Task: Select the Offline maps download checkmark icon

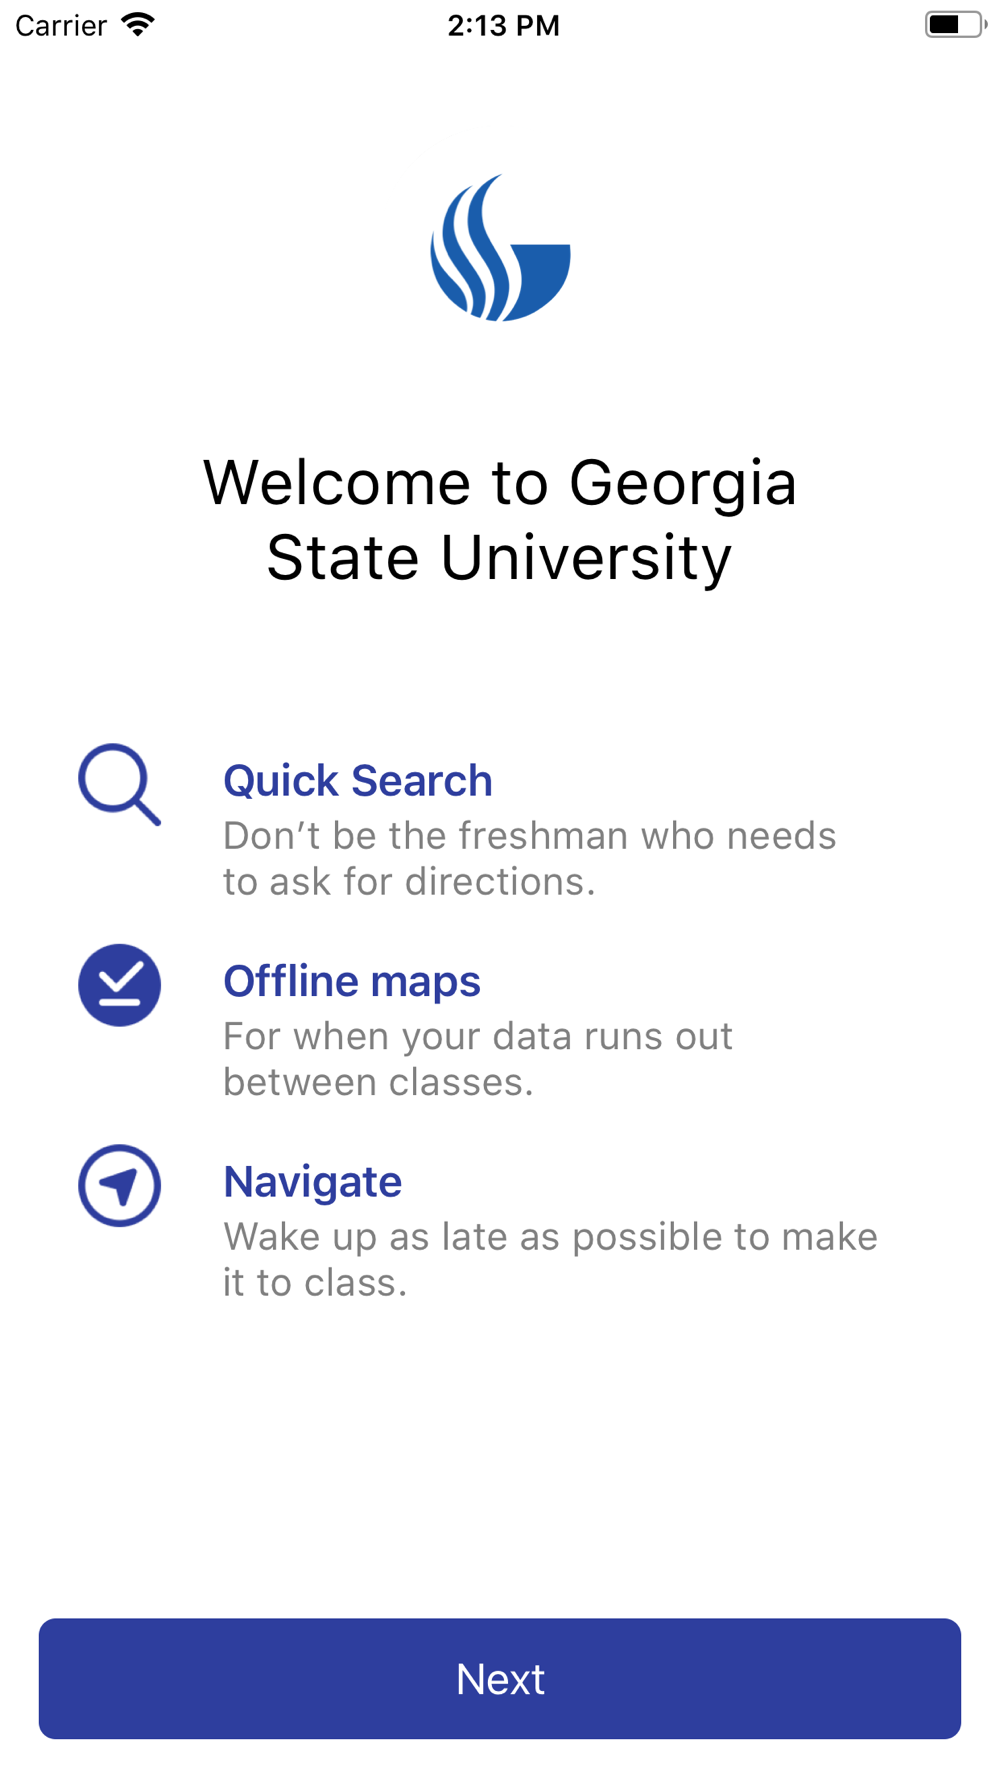Action: point(119,985)
